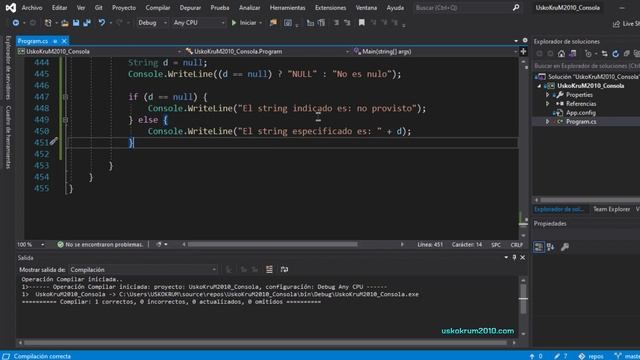Image resolution: width=640 pixels, height=360 pixels.
Task: Click the collapse all icon in Solution Explorer
Action: [627, 53]
